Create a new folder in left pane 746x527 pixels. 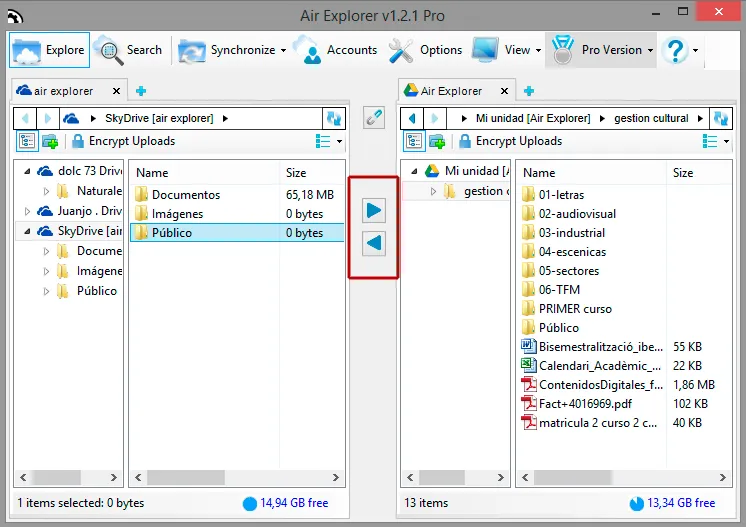(x=50, y=141)
